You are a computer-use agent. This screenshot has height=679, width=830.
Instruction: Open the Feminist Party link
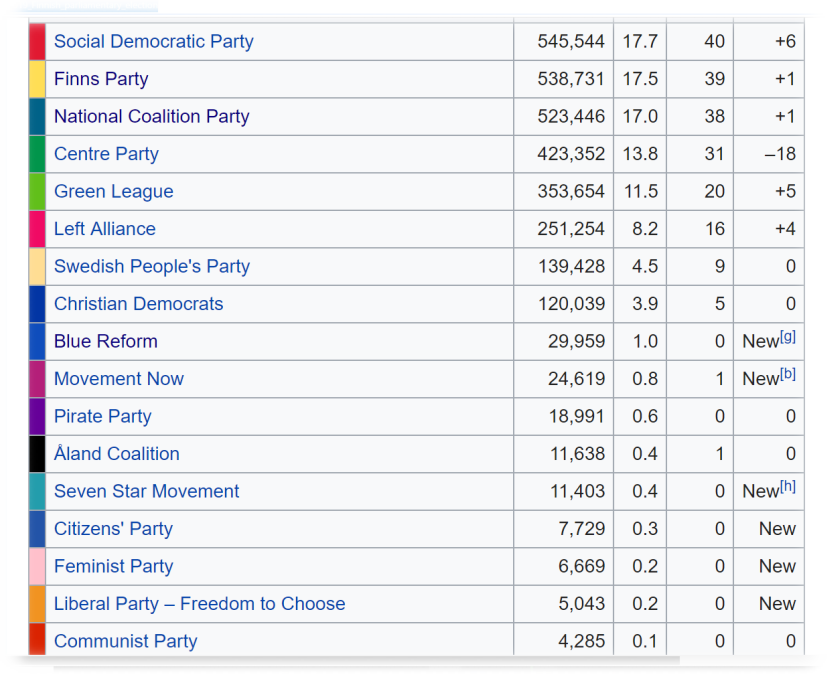[114, 566]
